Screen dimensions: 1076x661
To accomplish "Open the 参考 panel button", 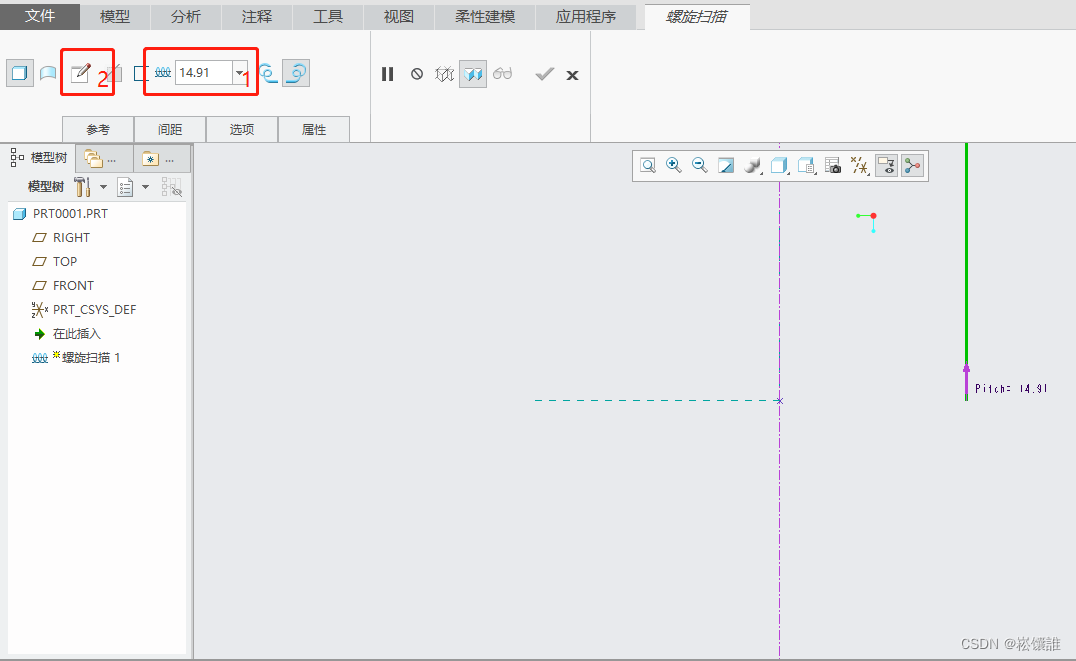I will click(97, 130).
